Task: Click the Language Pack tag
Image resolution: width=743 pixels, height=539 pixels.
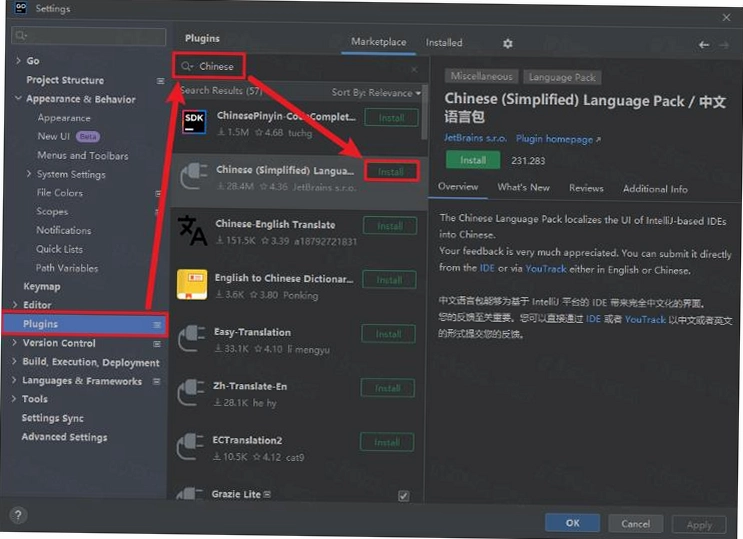Action: click(x=562, y=77)
